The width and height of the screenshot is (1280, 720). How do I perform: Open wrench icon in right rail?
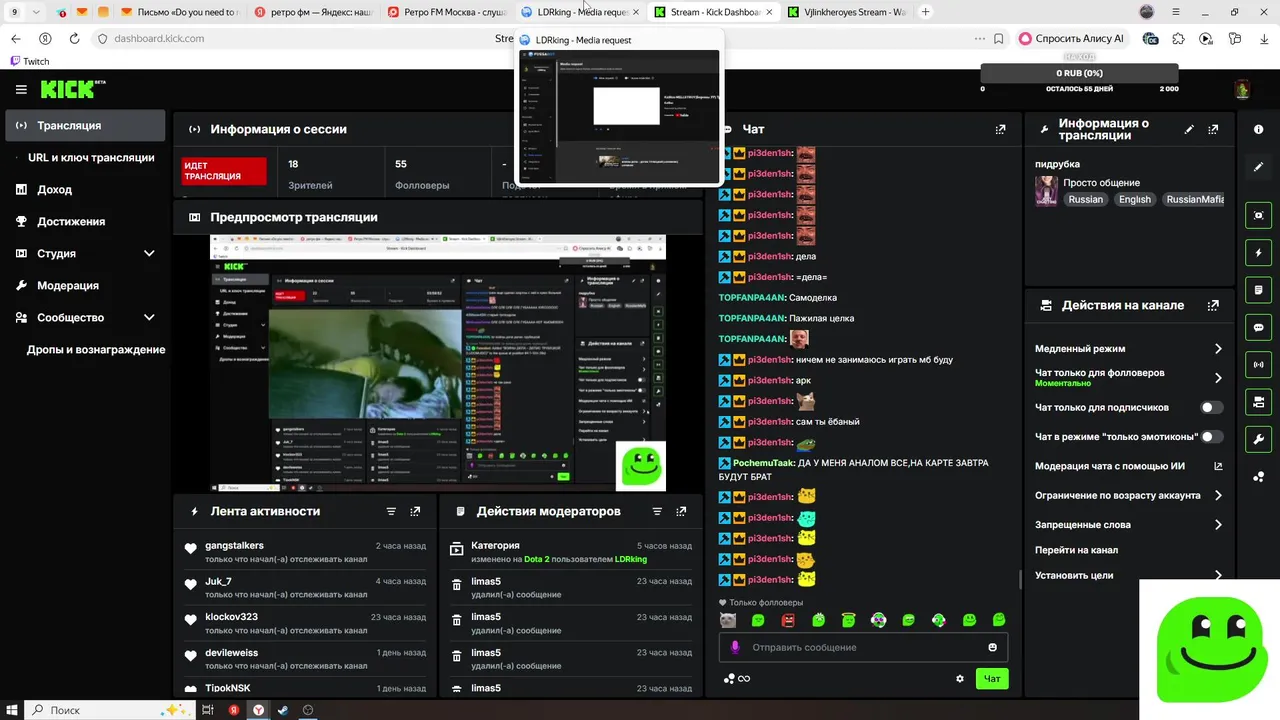click(x=1258, y=439)
